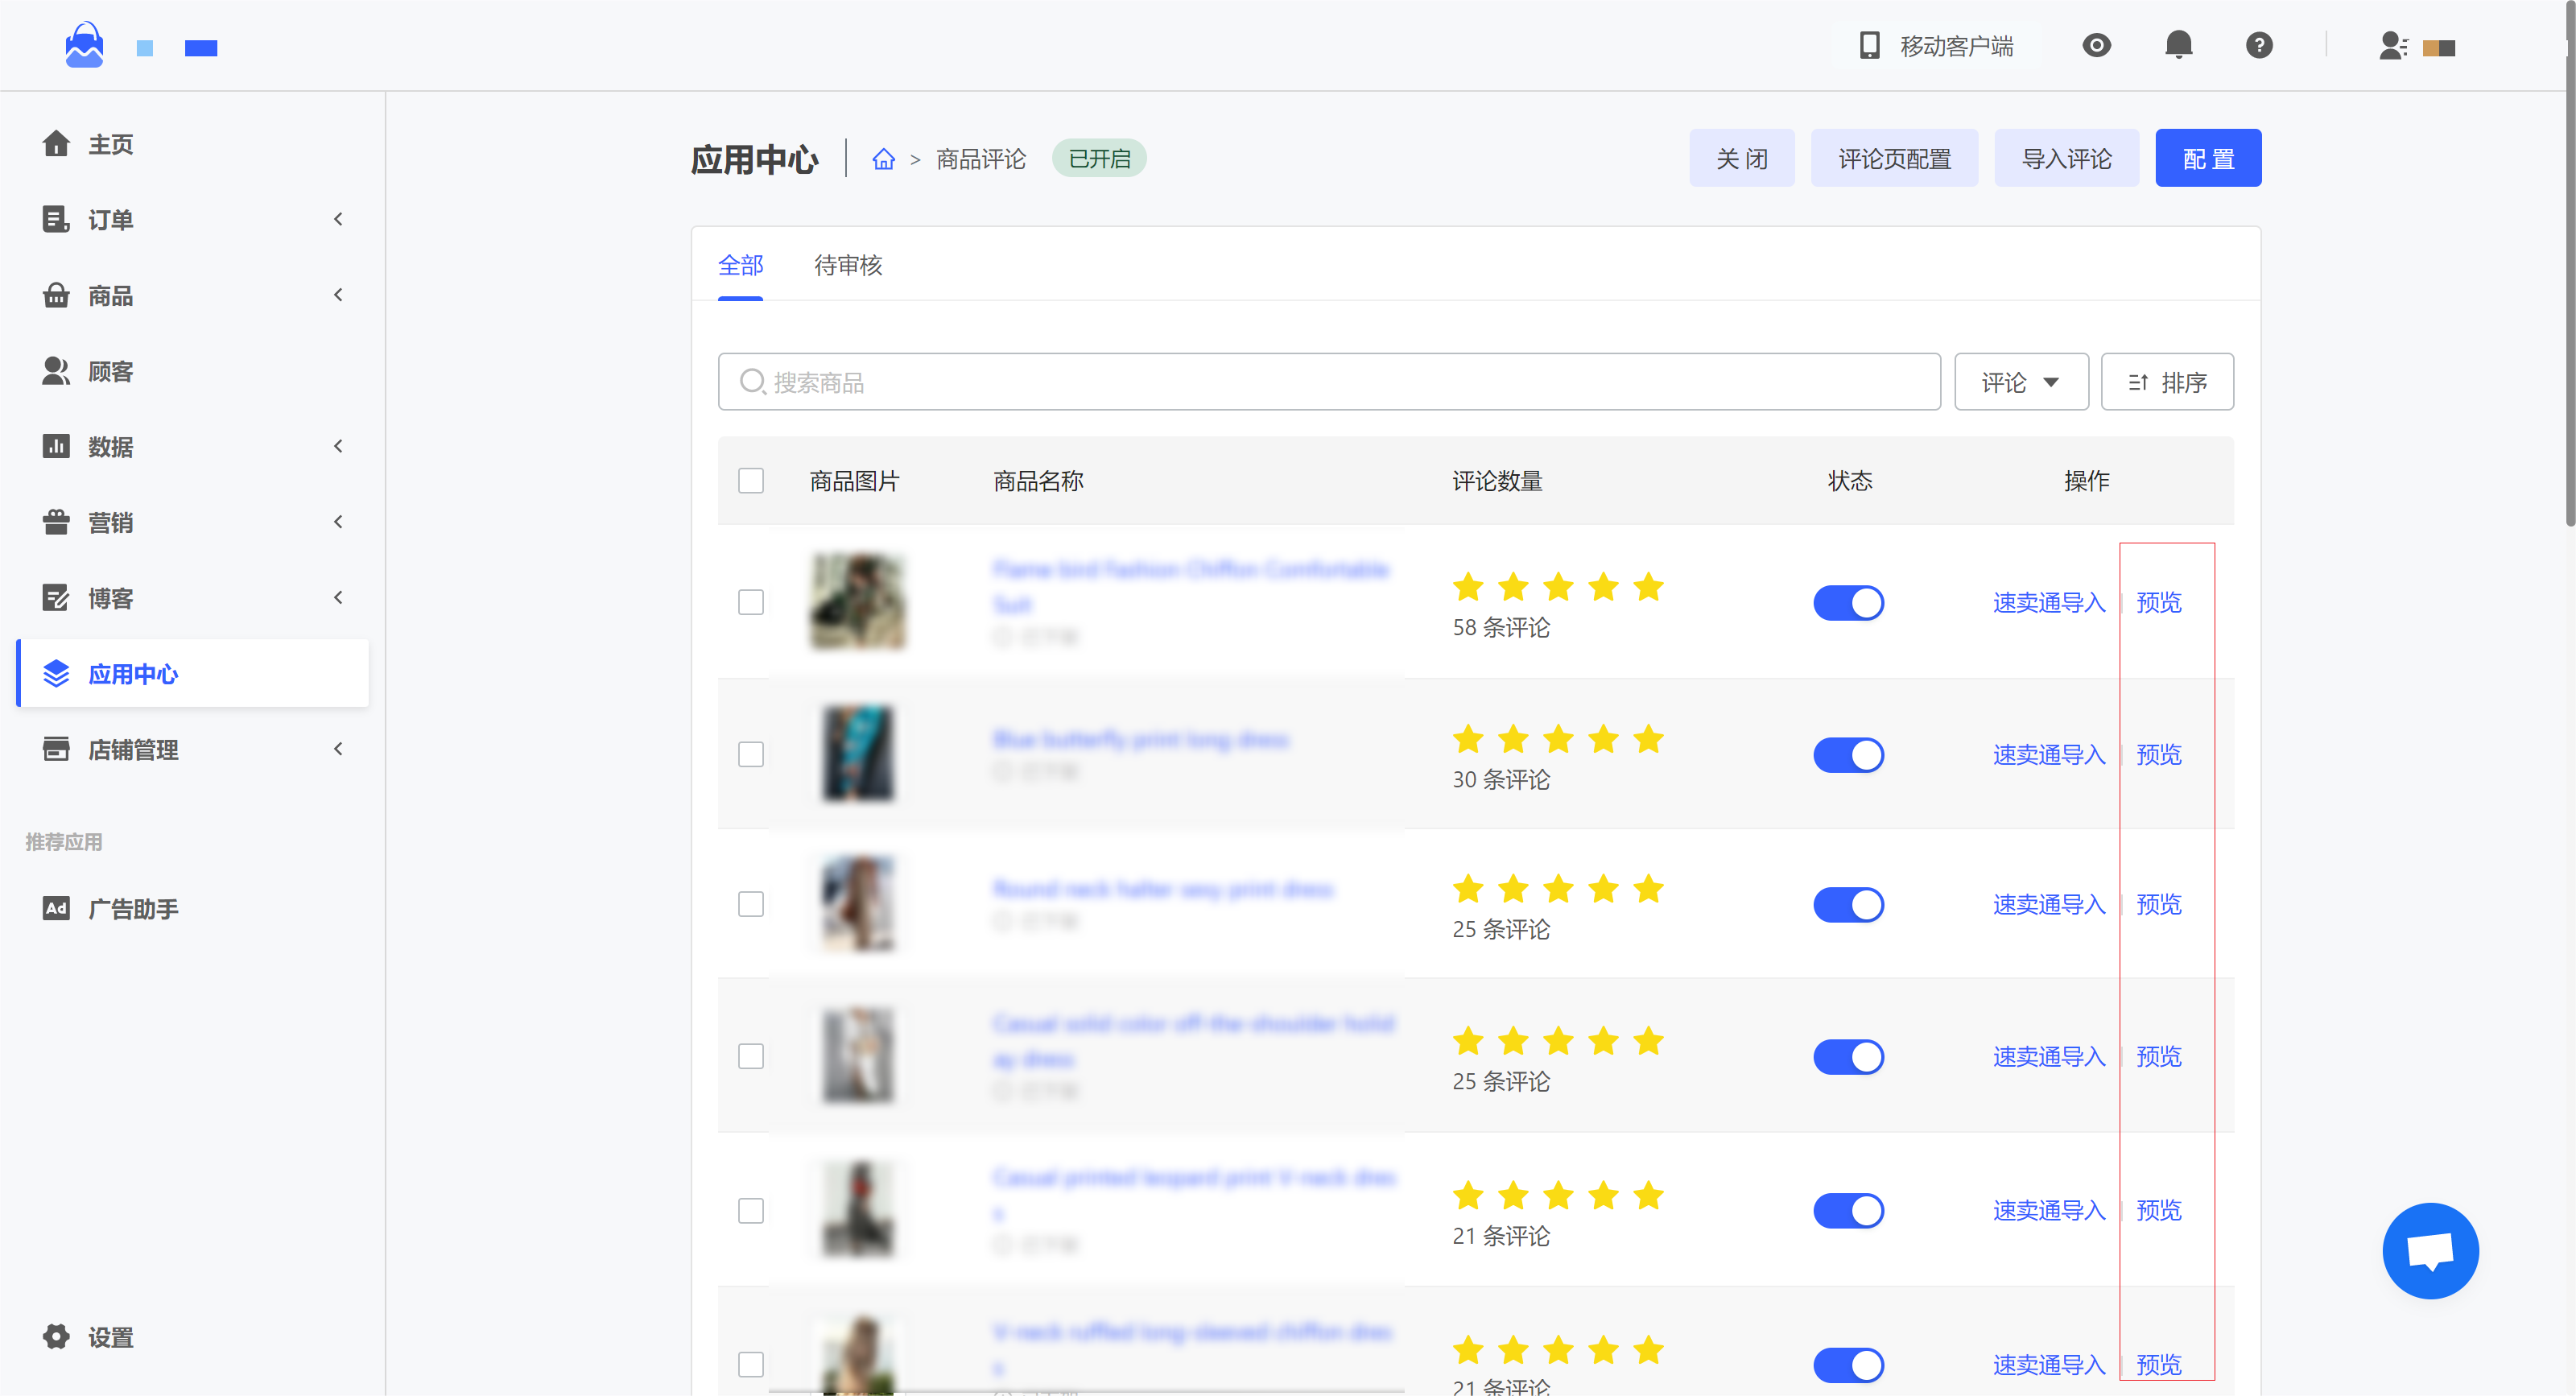Viewport: 2576px width, 1396px height.
Task: Click the thumbnail of the 58 条评论 product
Action: (x=858, y=602)
